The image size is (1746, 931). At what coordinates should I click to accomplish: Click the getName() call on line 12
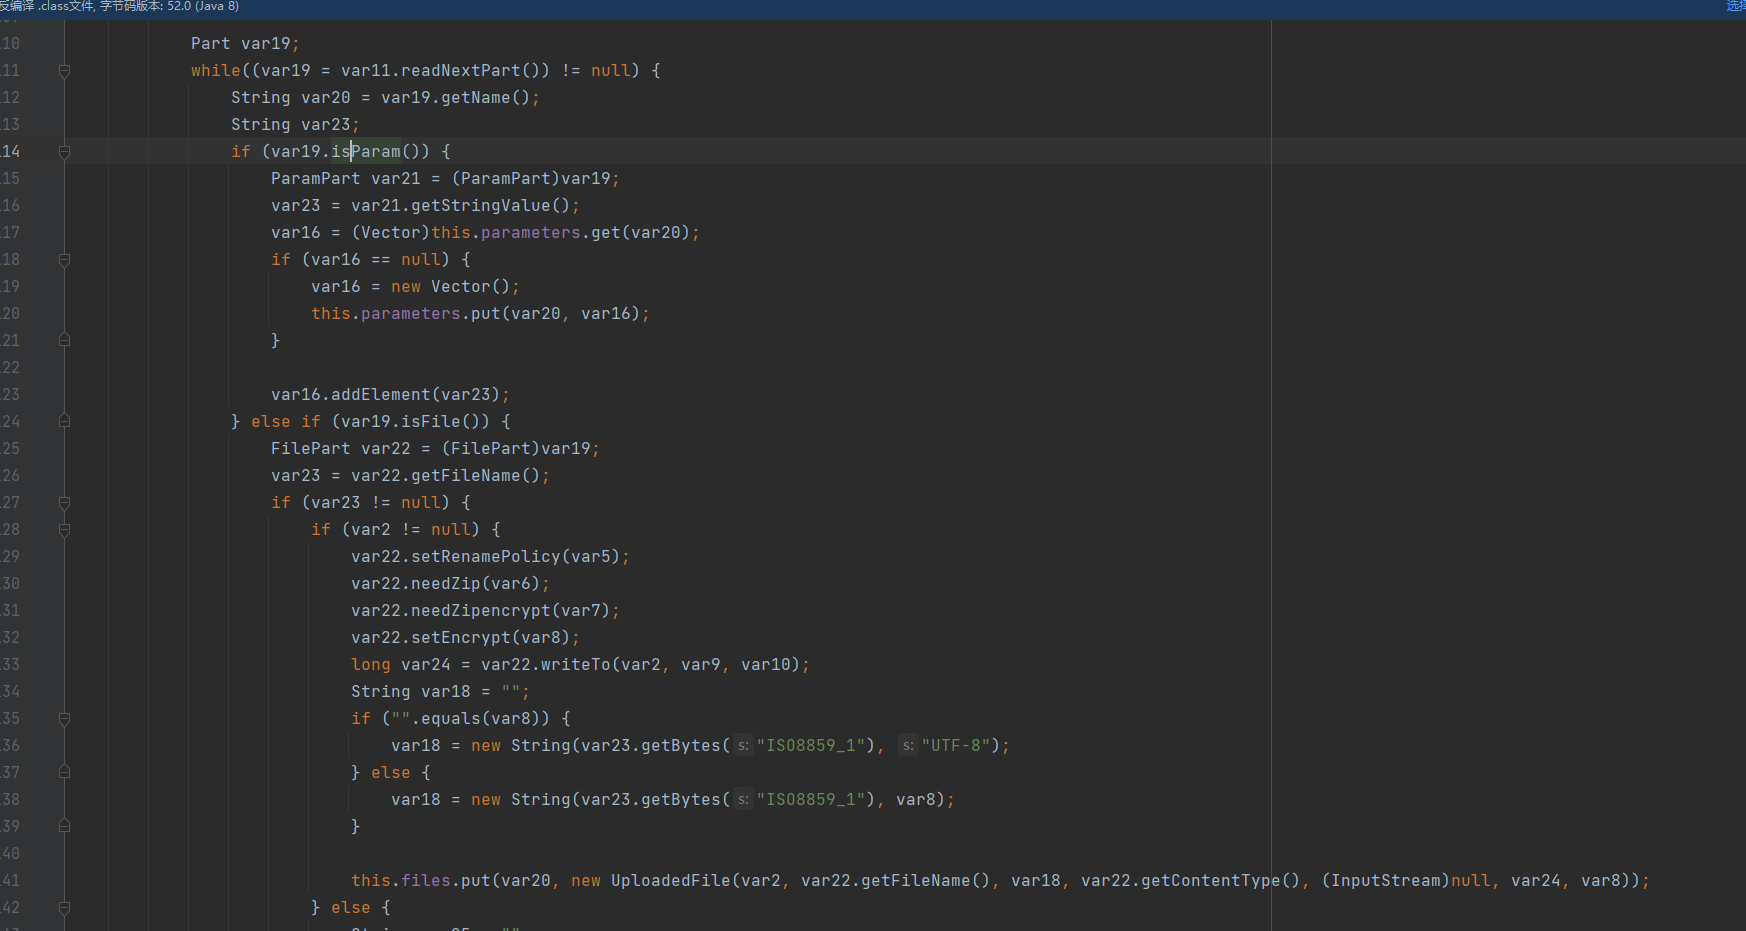click(485, 98)
